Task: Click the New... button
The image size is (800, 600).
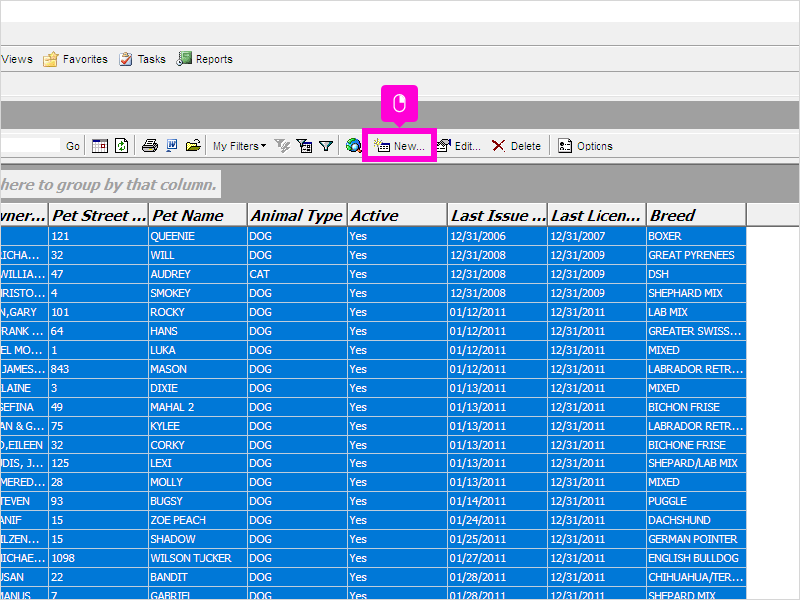Action: pyautogui.click(x=399, y=146)
